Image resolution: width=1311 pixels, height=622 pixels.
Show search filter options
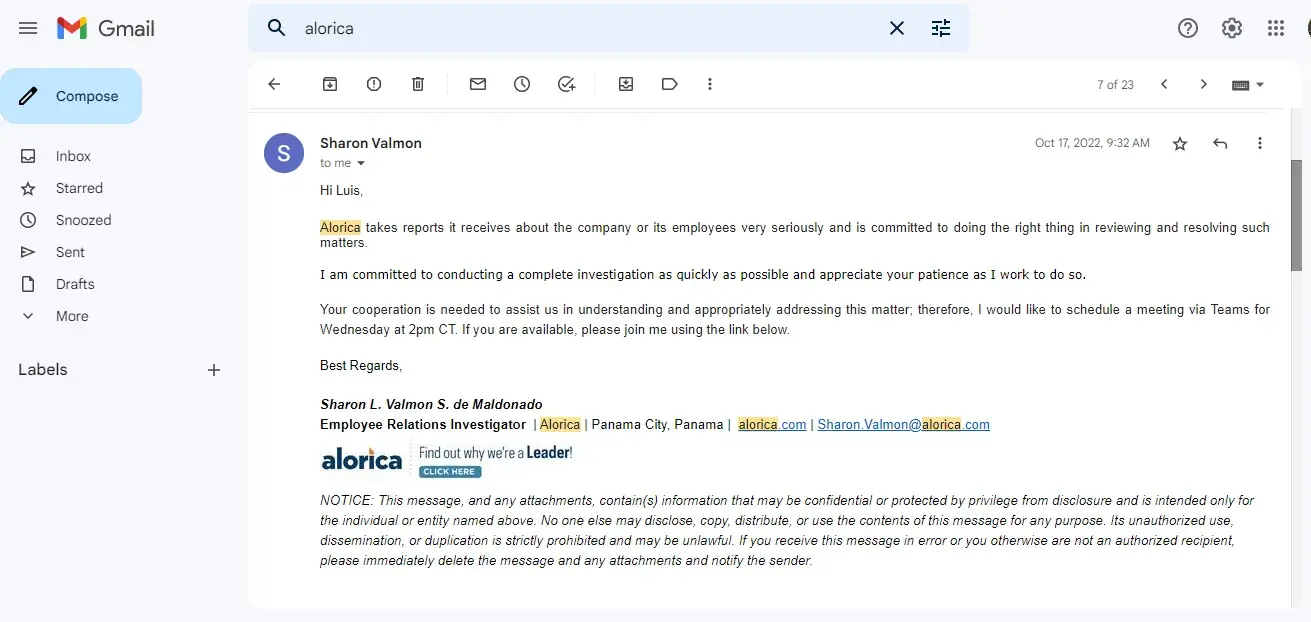coord(941,28)
